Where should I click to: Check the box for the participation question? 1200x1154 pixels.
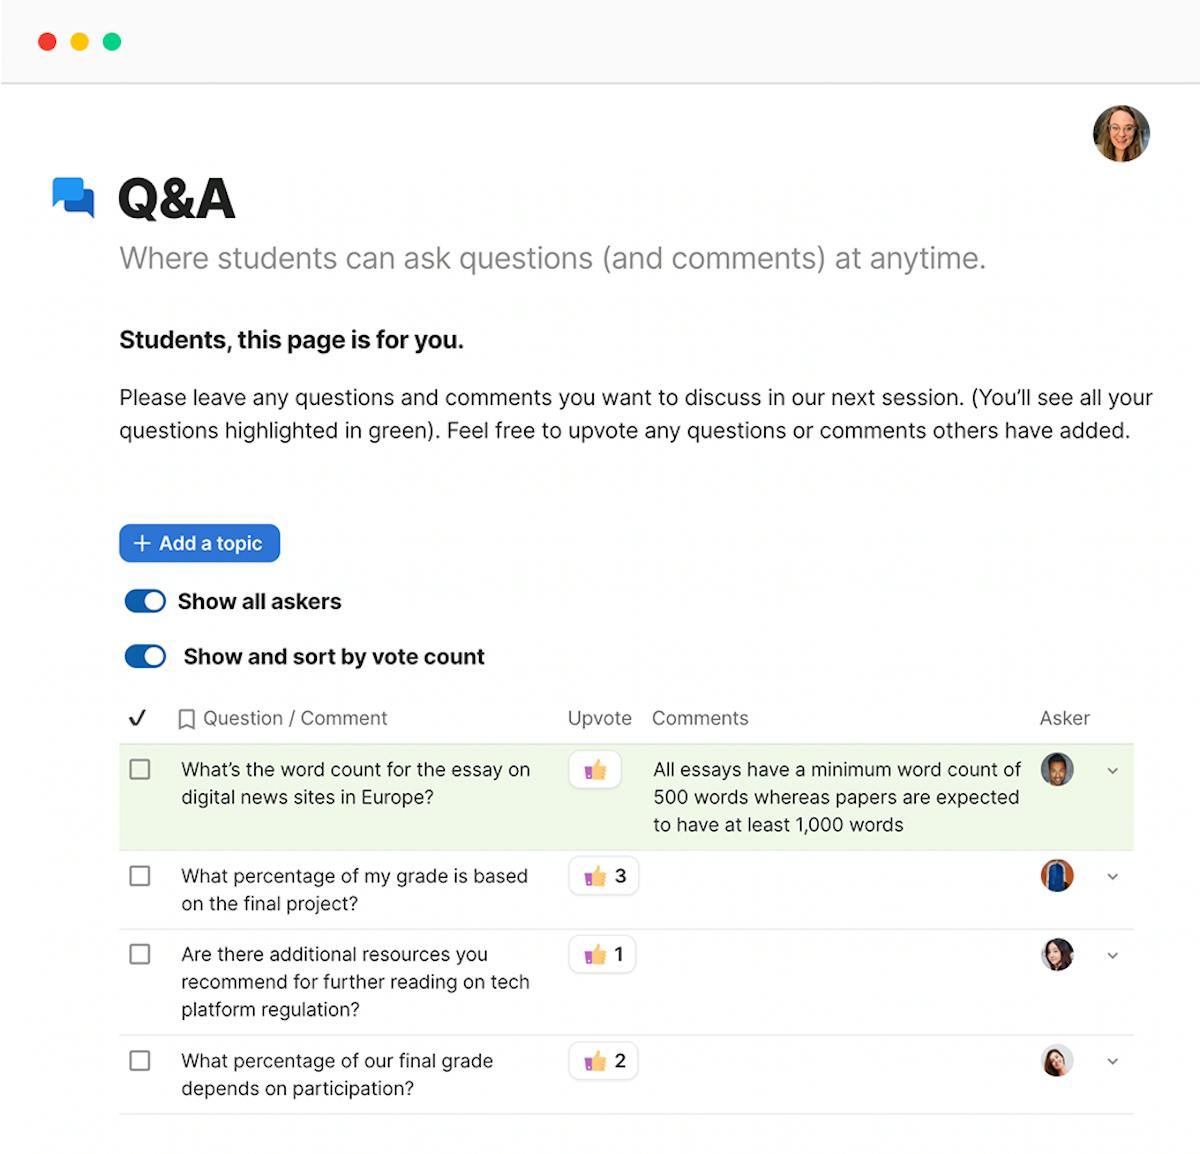click(x=140, y=1061)
